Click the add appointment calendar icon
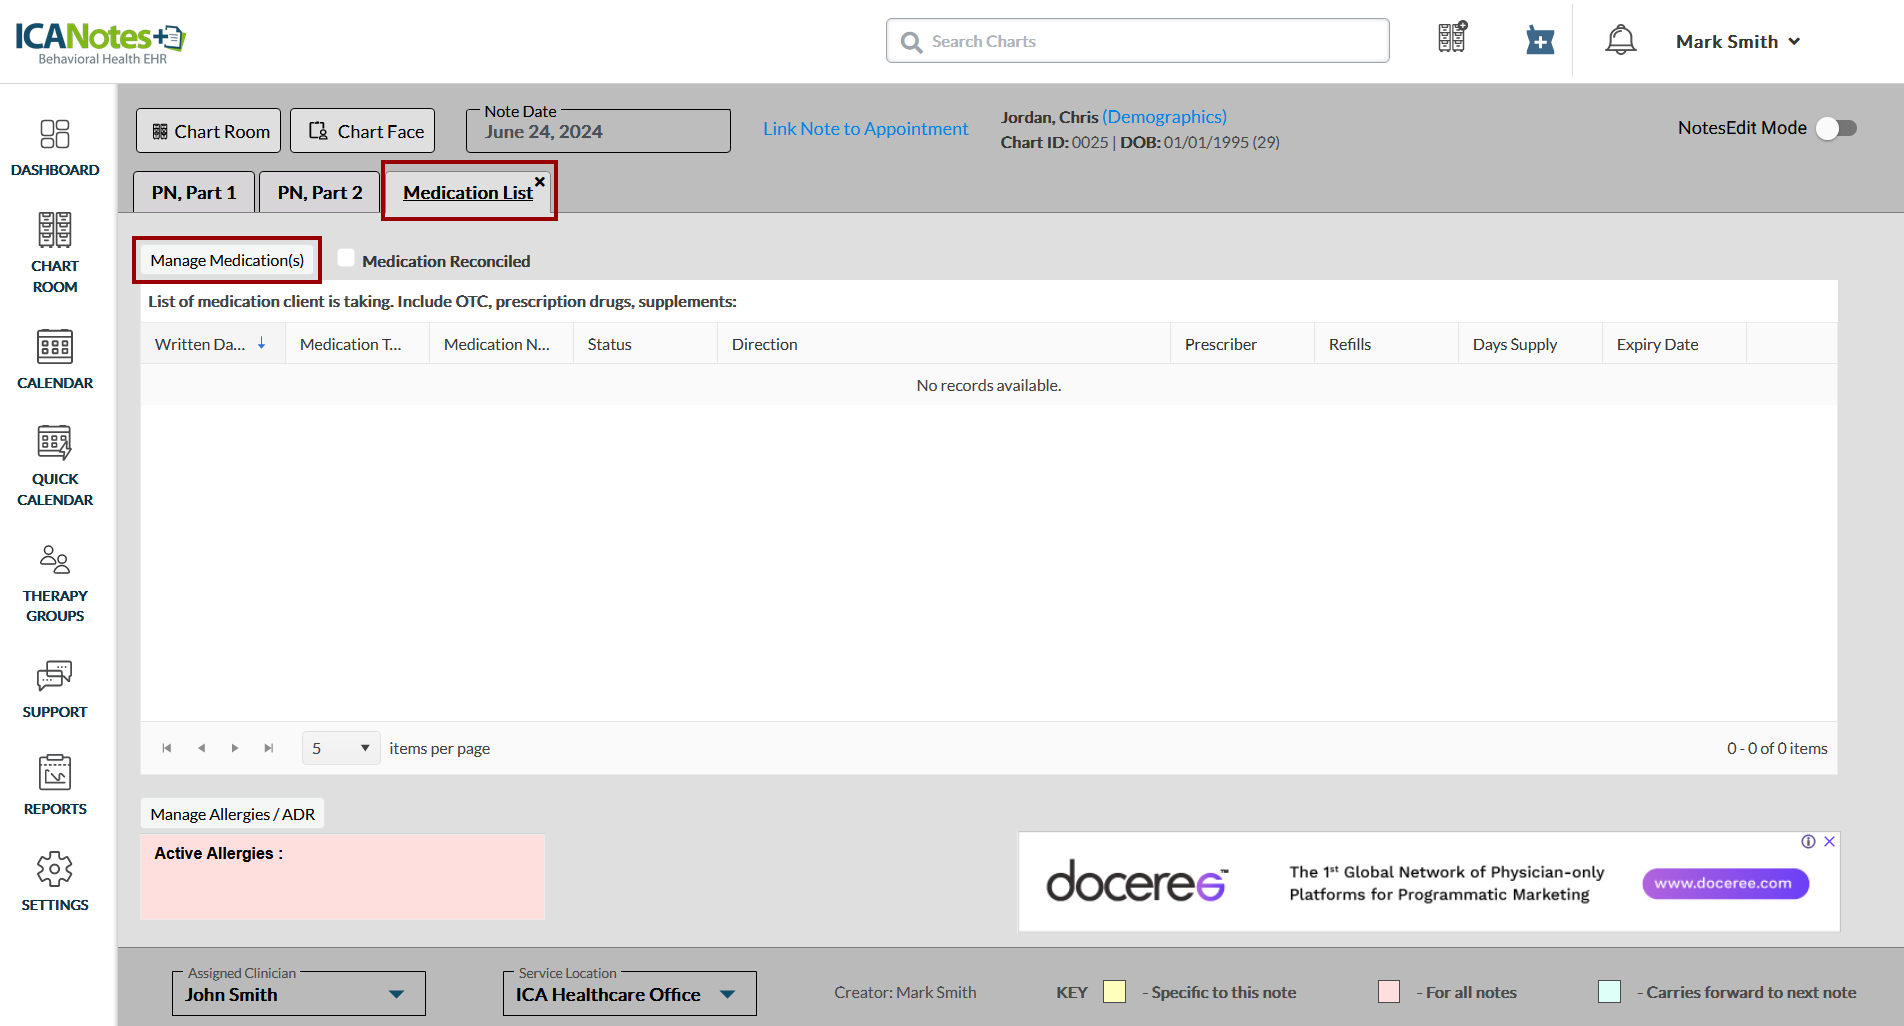Screen dimensions: 1904x1026 (x=1540, y=41)
